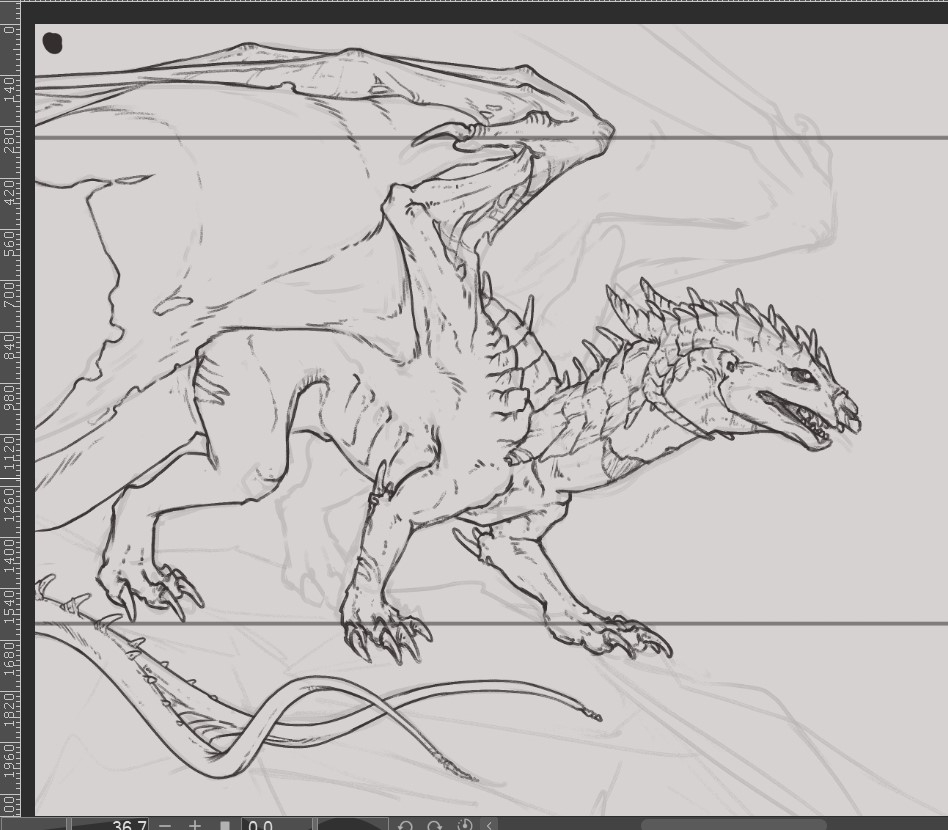
Task: Rotate the canvas clockwise
Action: click(435, 825)
